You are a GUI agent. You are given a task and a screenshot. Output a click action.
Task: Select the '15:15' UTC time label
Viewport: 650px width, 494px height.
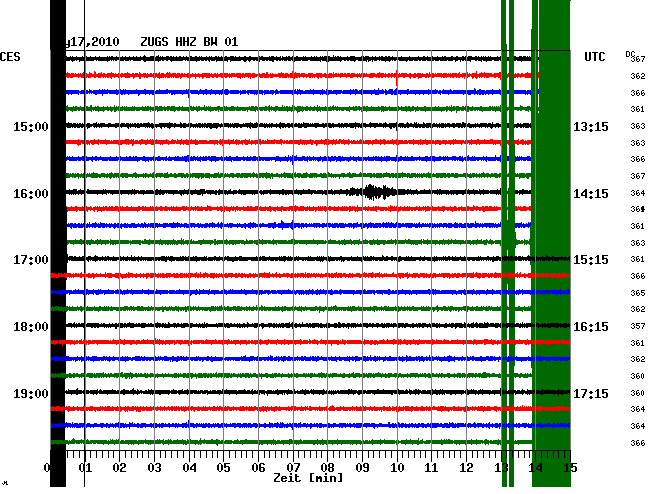(x=591, y=260)
